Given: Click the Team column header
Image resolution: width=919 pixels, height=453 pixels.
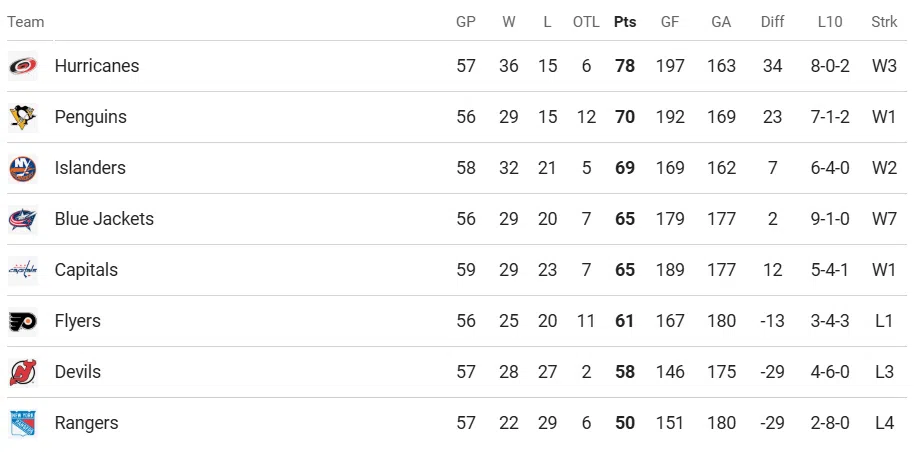Looking at the screenshot, I should tap(26, 22).
